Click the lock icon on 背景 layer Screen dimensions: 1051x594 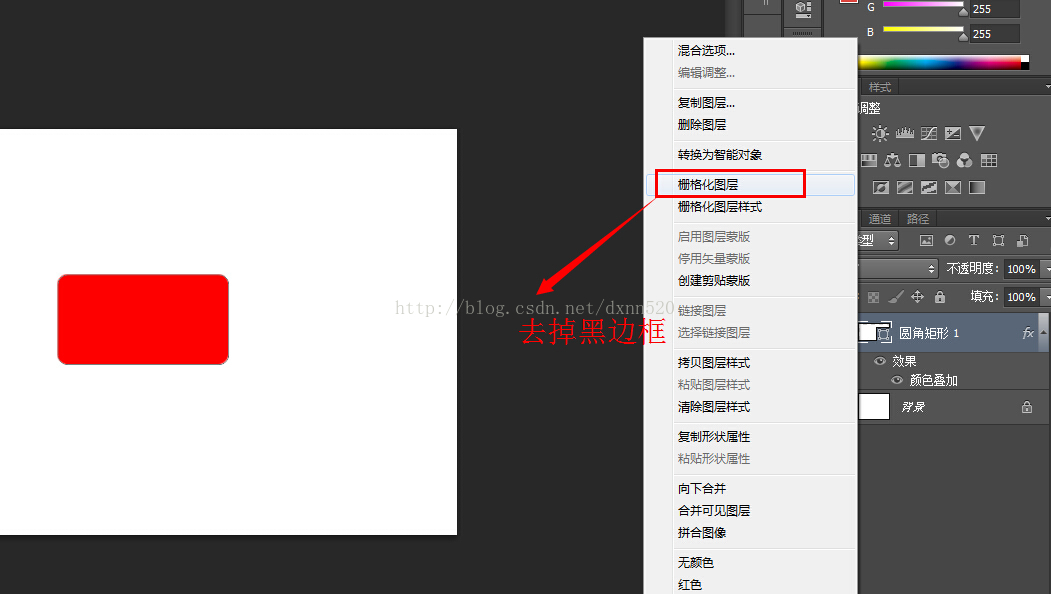pyautogui.click(x=1027, y=406)
